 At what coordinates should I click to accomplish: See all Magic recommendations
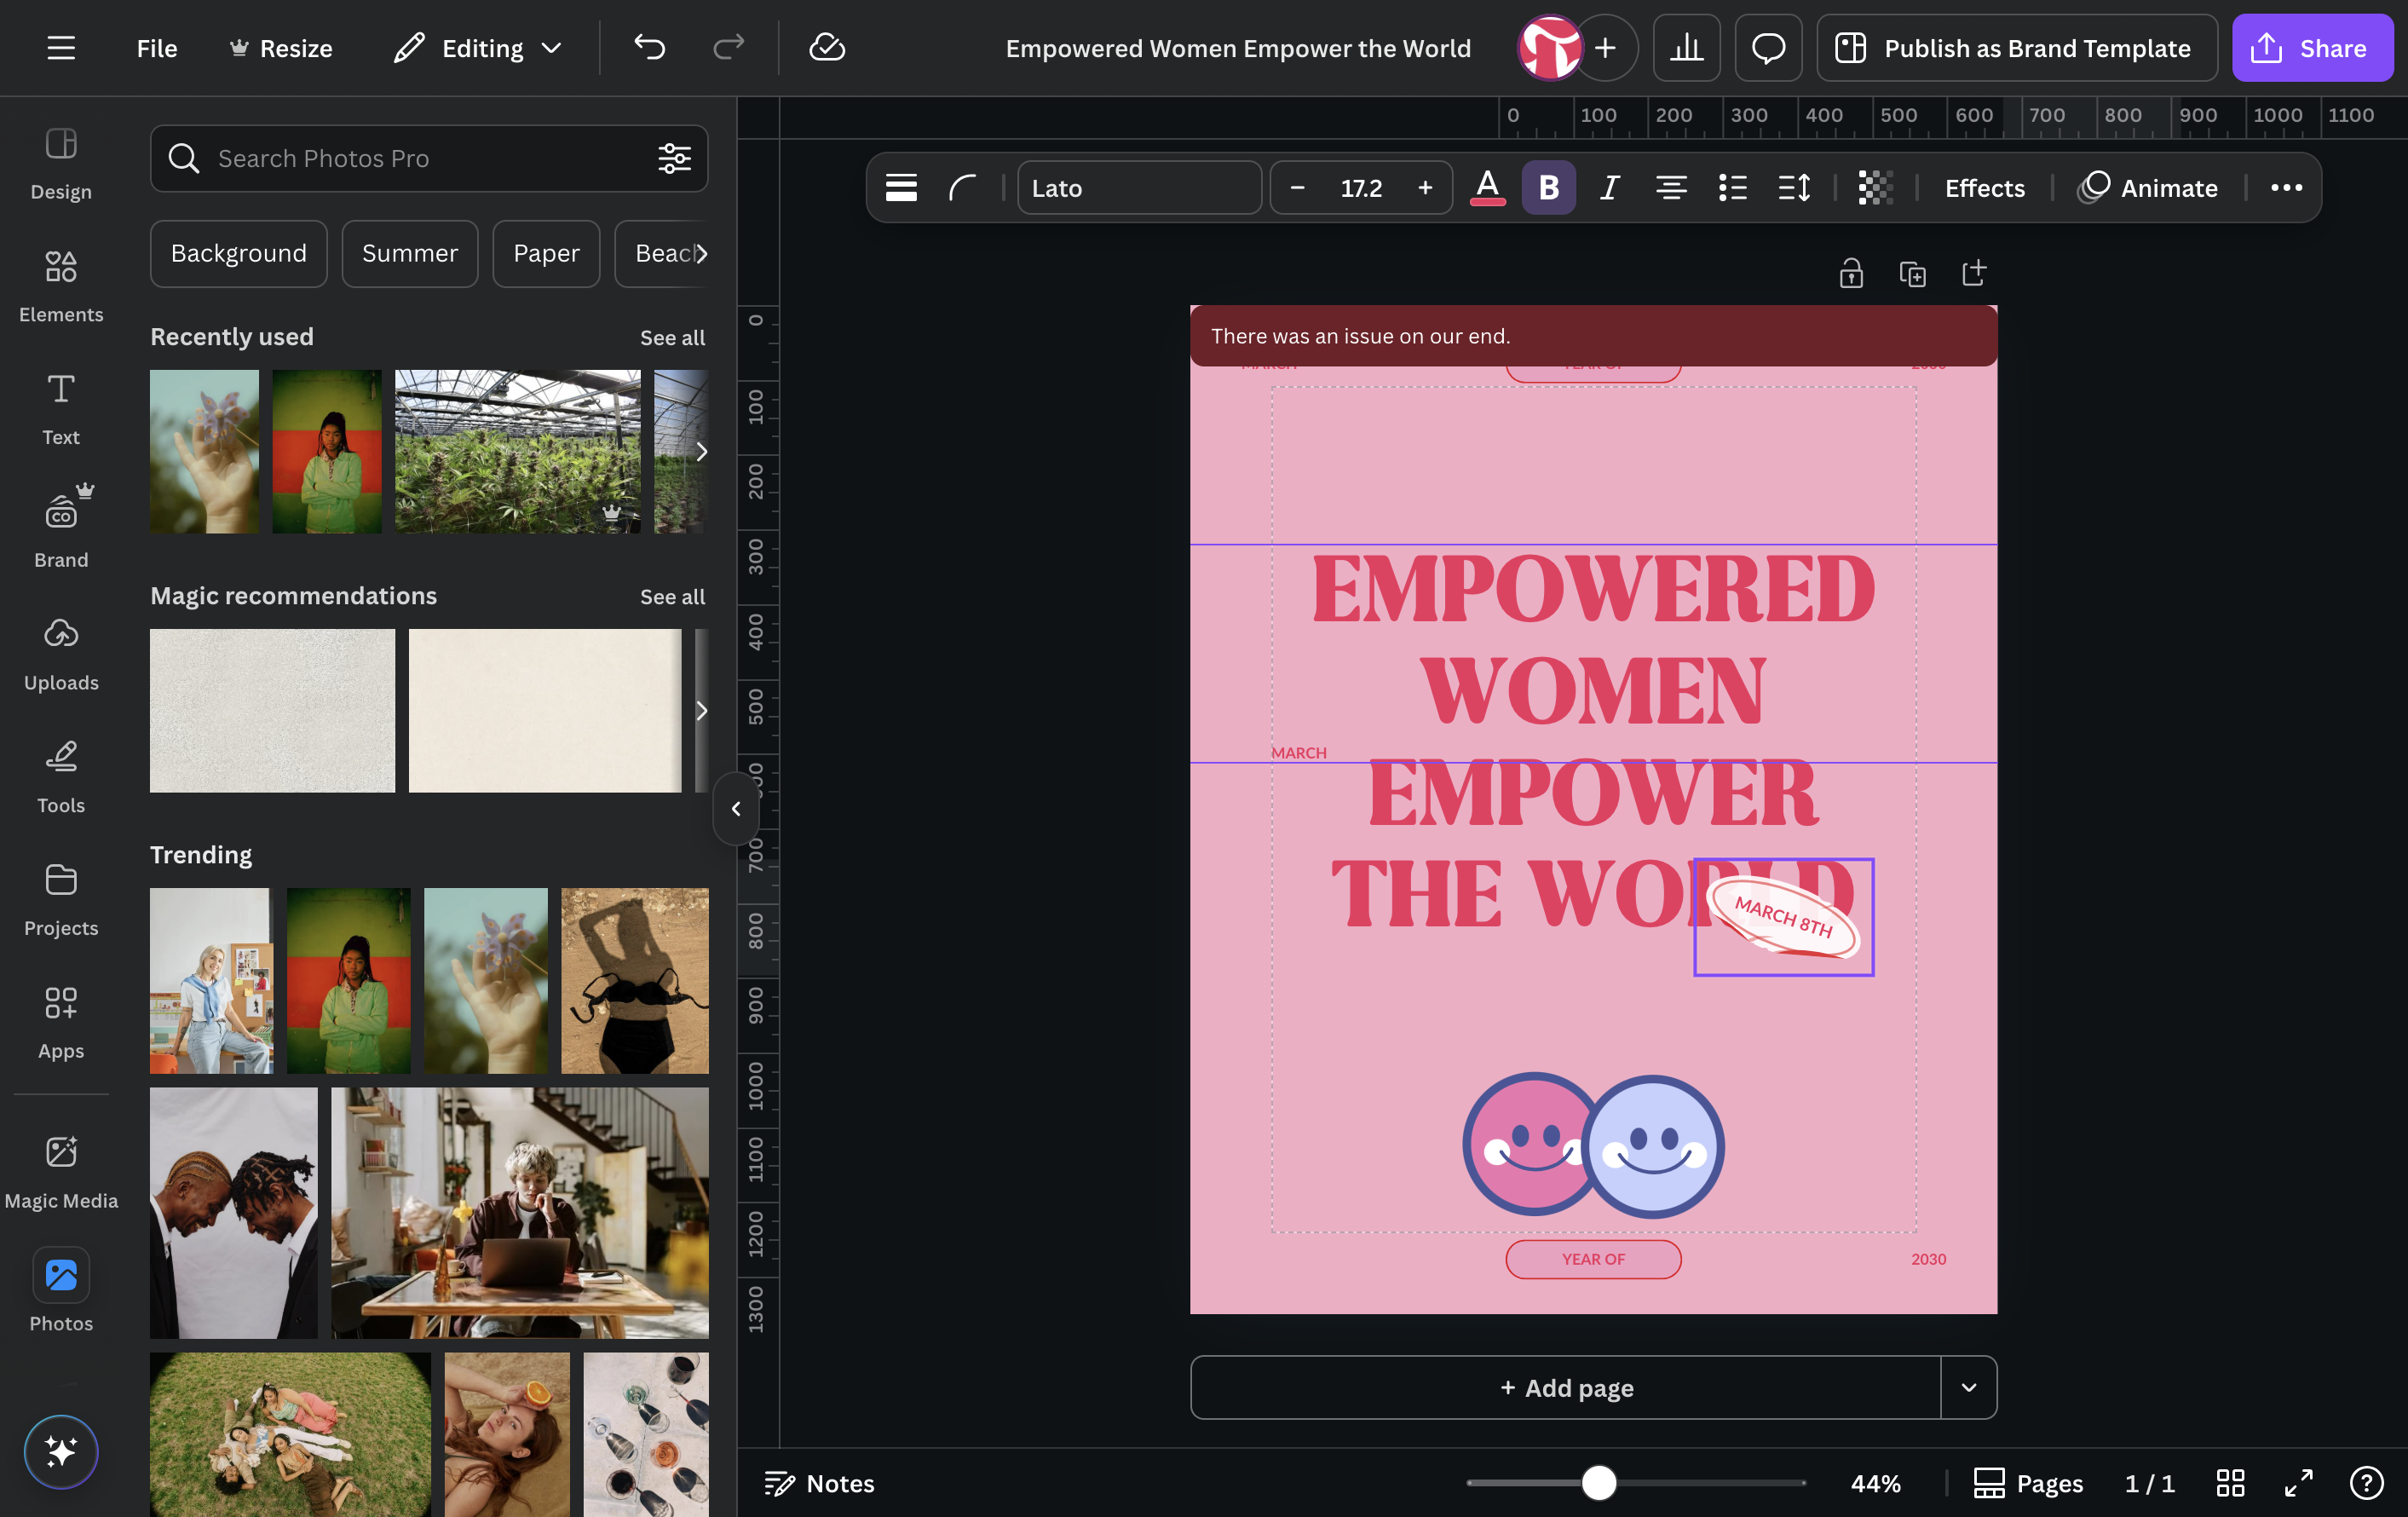[672, 596]
